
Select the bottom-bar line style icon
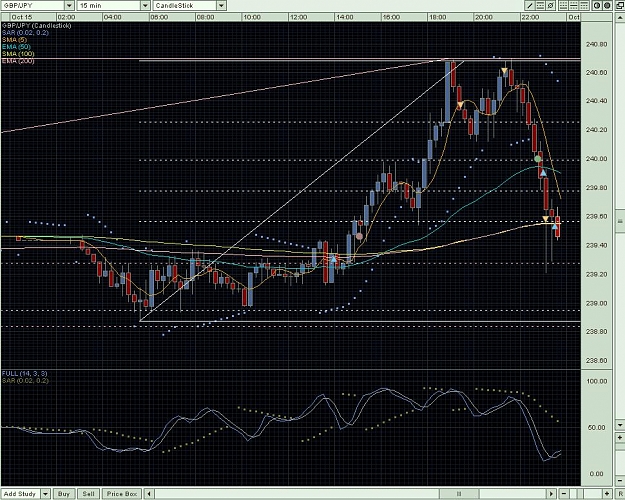tap(564, 6)
